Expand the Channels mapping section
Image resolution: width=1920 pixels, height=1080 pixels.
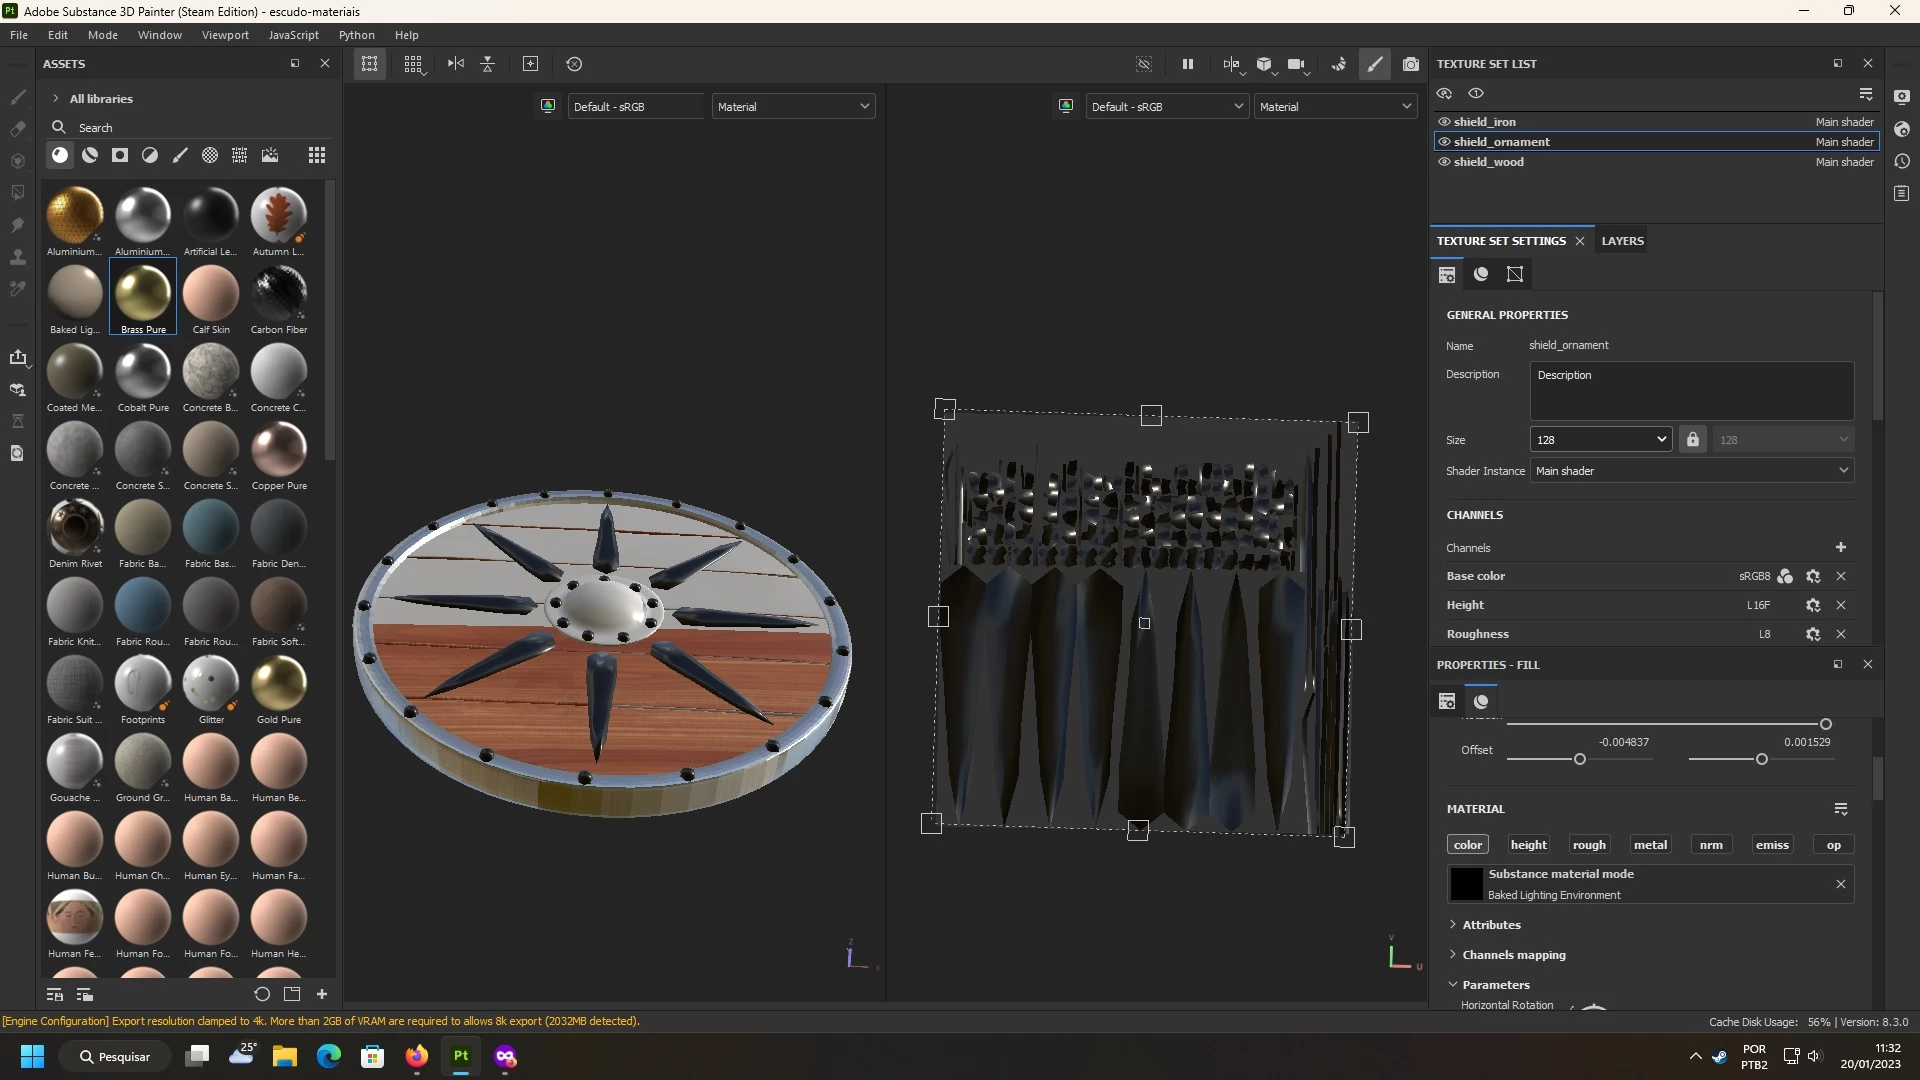(x=1513, y=955)
